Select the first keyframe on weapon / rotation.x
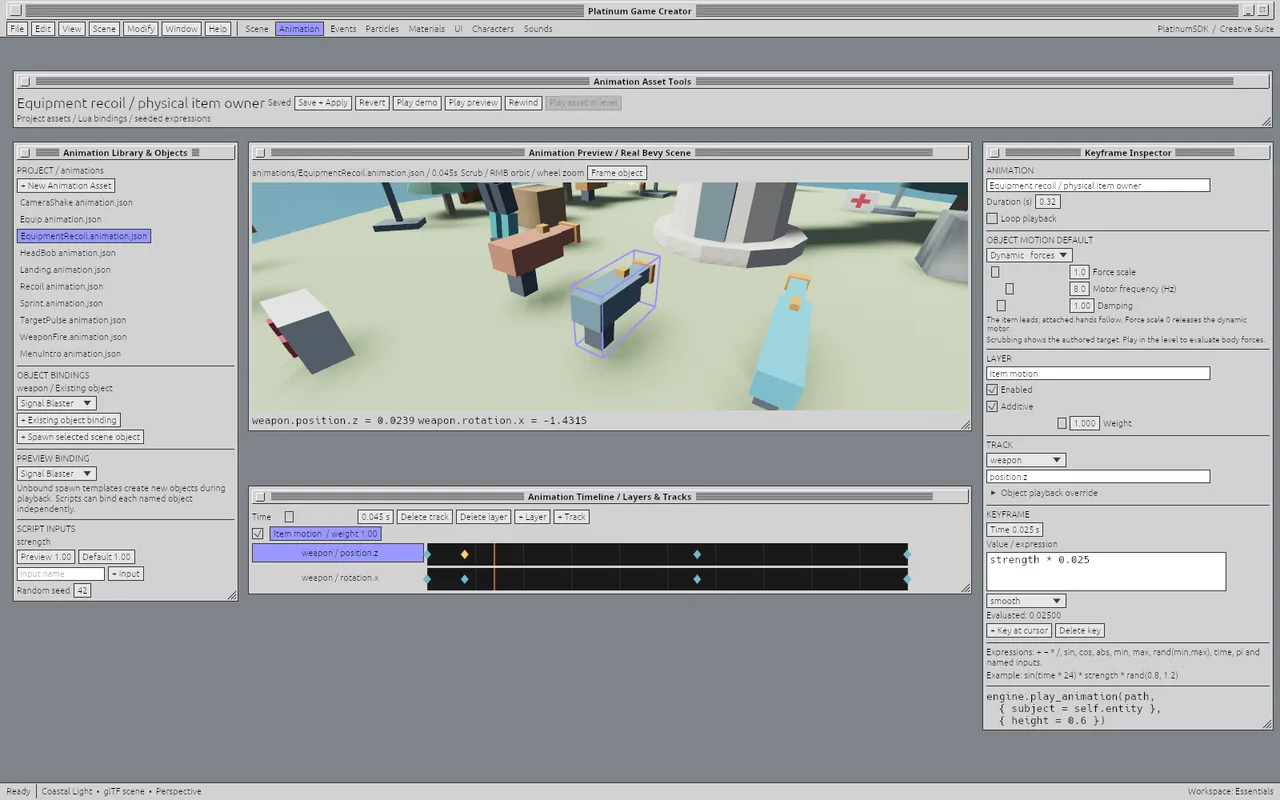This screenshot has height=800, width=1280. [x=428, y=579]
